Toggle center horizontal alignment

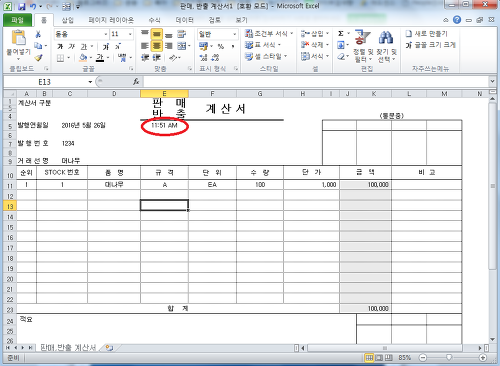(157, 46)
